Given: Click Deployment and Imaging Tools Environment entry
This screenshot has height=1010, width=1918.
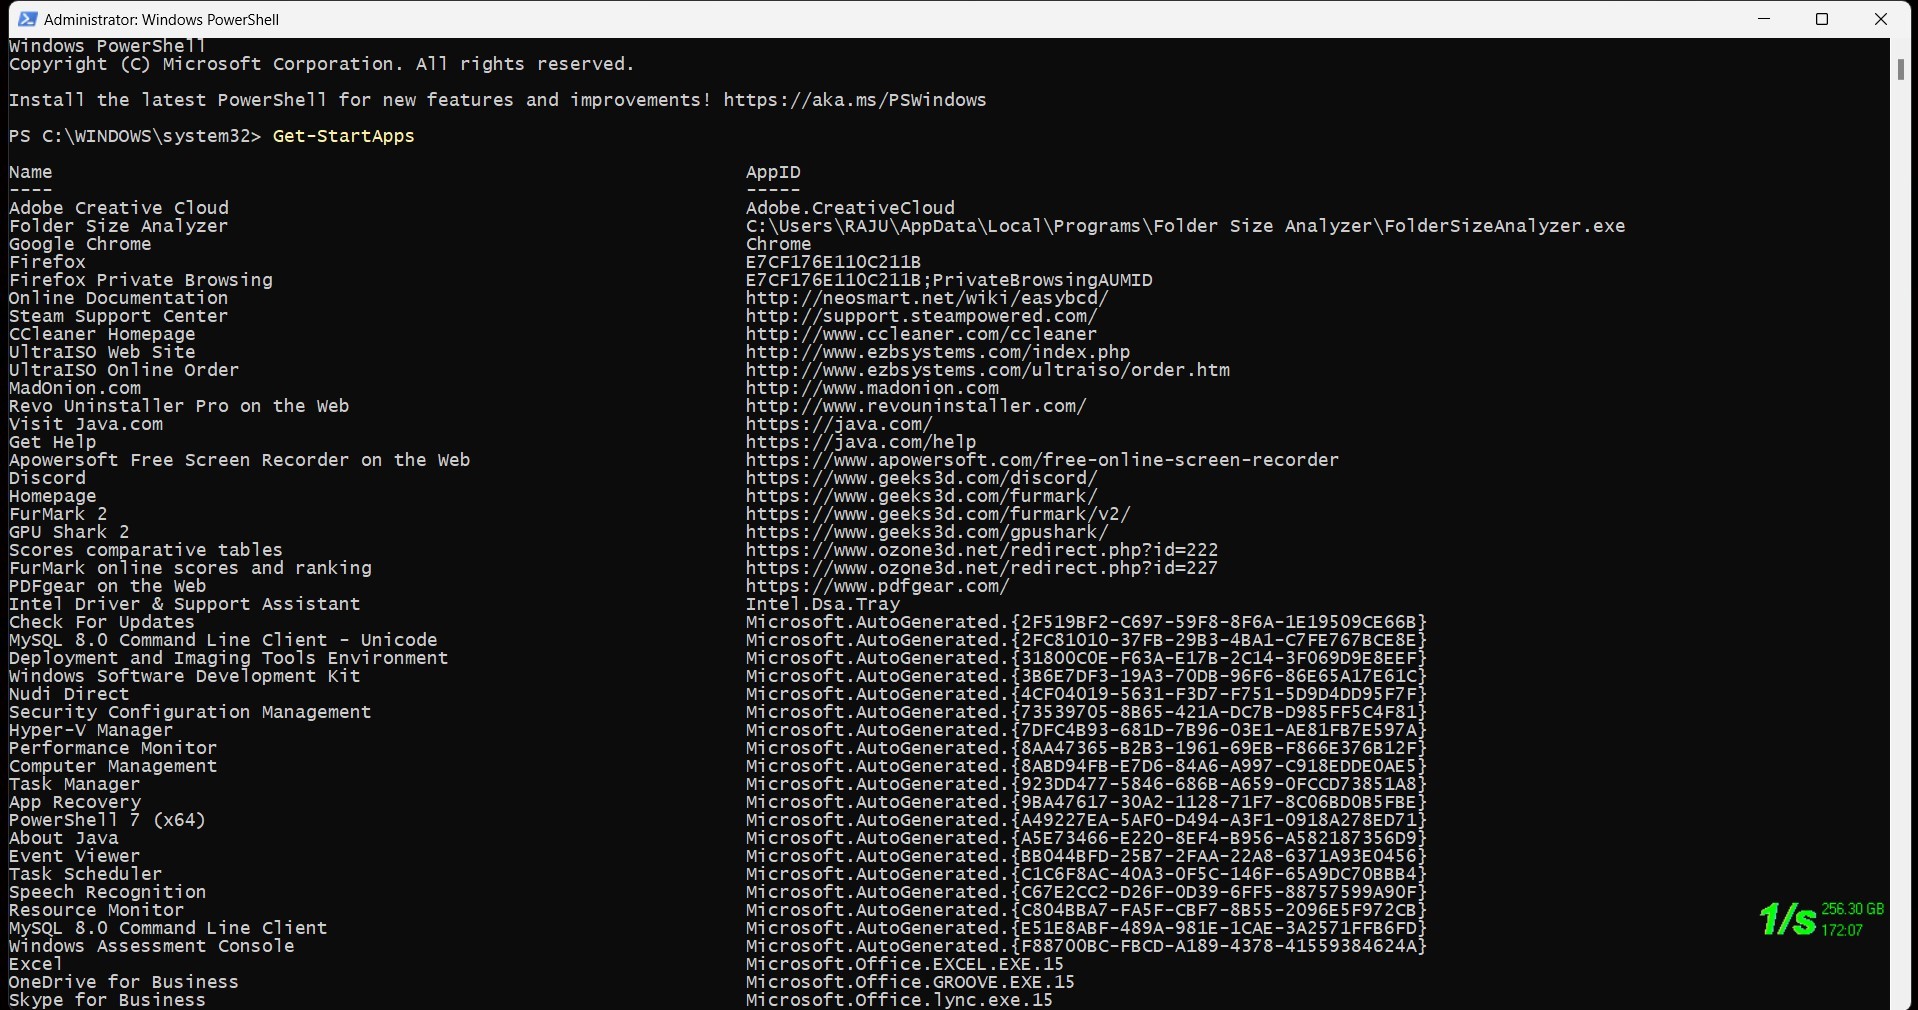Looking at the screenshot, I should click(229, 658).
